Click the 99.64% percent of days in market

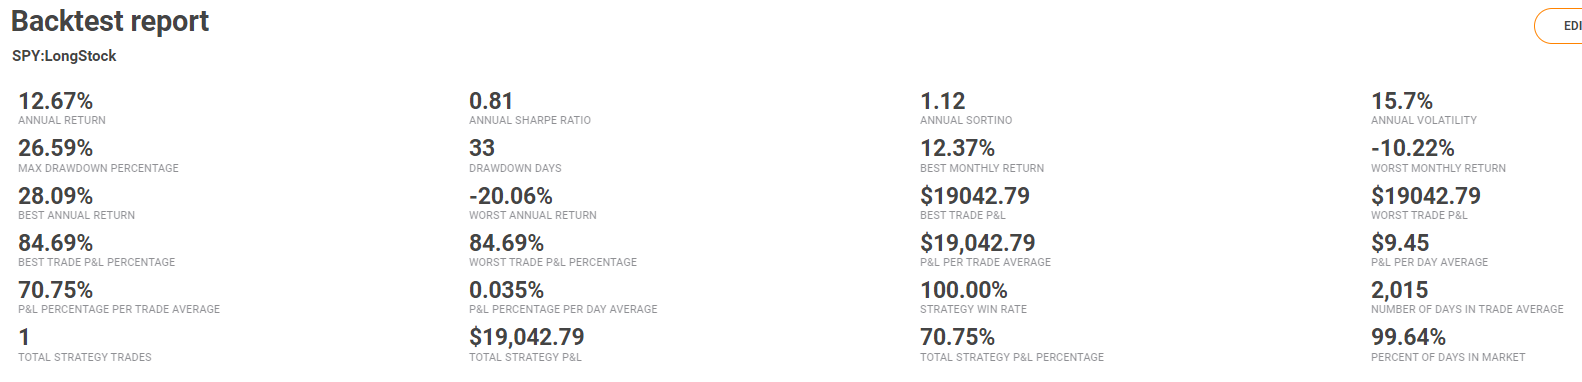[x=1408, y=337]
